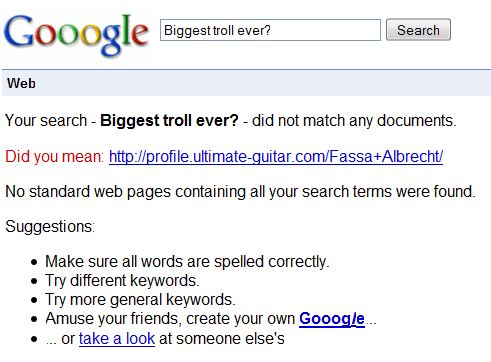The height and width of the screenshot is (362, 491).
Task: Click the 'Suggestions:' heading
Action: point(50,227)
